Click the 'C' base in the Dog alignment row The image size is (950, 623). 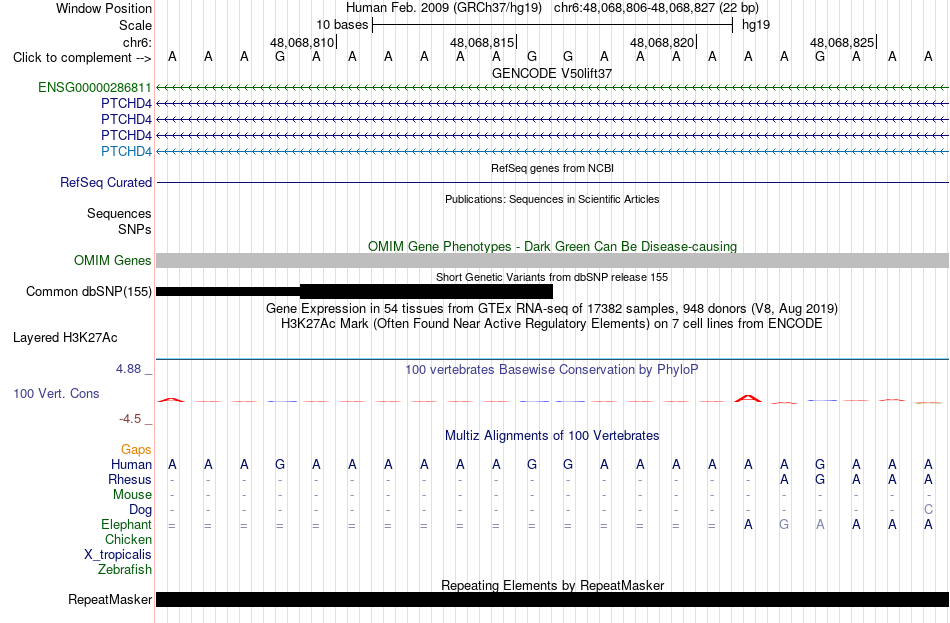coord(928,510)
